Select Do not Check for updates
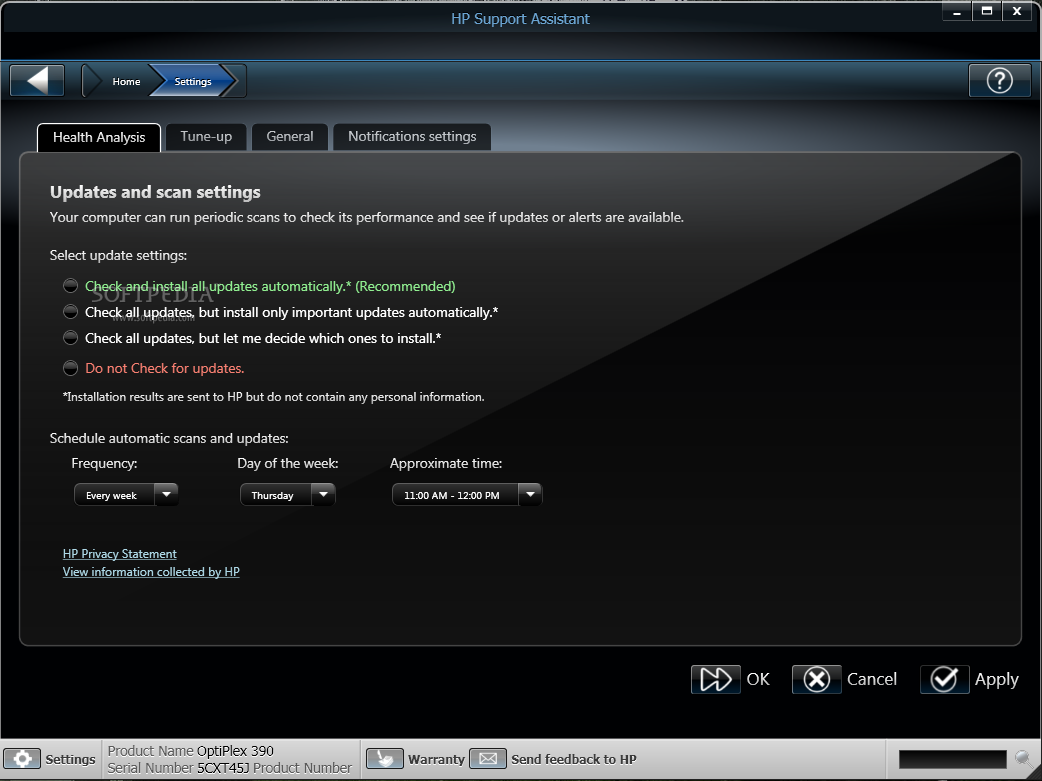1042x781 pixels. pyautogui.click(x=70, y=368)
